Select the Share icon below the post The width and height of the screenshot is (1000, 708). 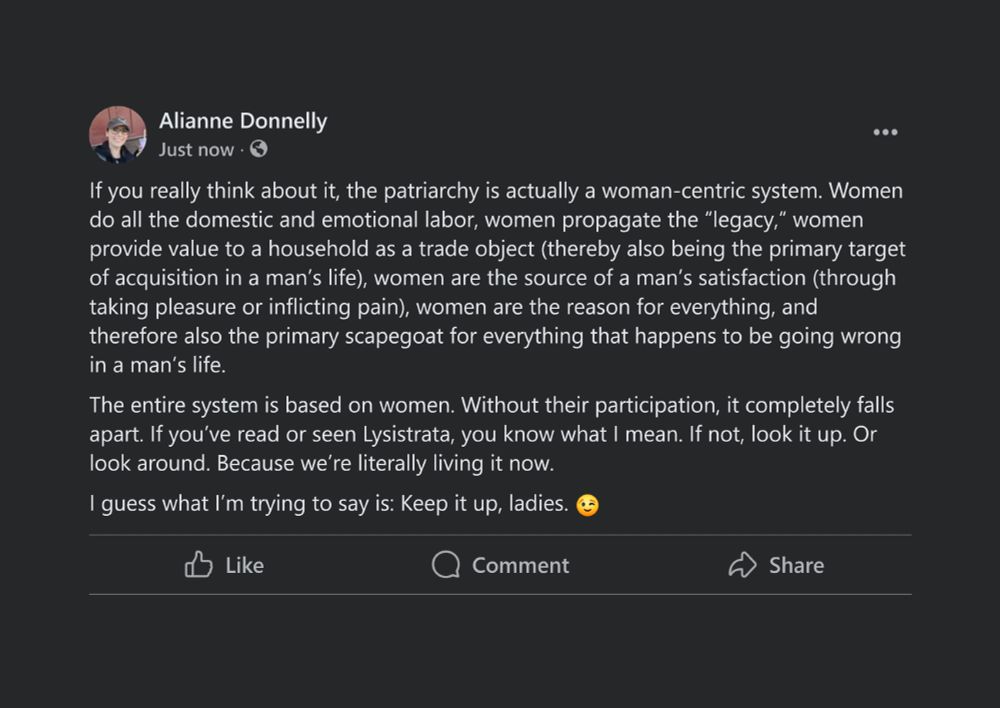click(x=742, y=565)
